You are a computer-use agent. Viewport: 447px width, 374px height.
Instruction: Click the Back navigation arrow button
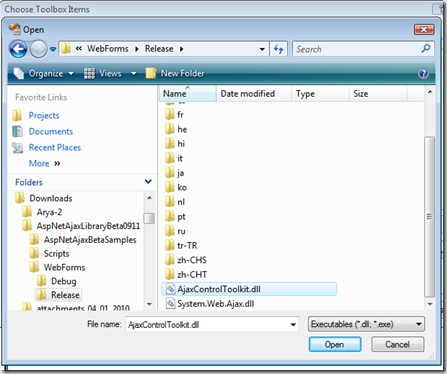(x=18, y=49)
